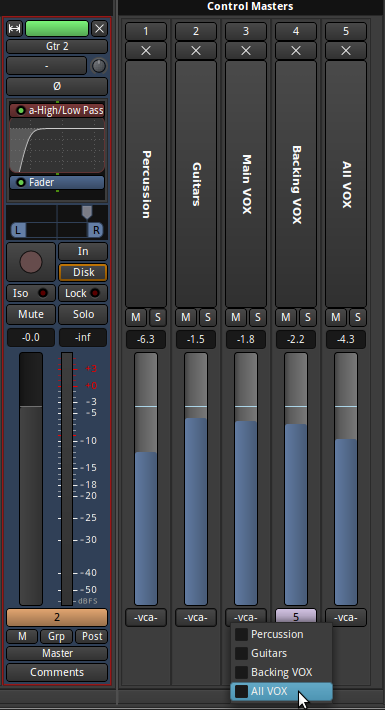Toggle the solo Lock button
Image resolution: width=385 pixels, height=710 pixels.
[x=83, y=293]
